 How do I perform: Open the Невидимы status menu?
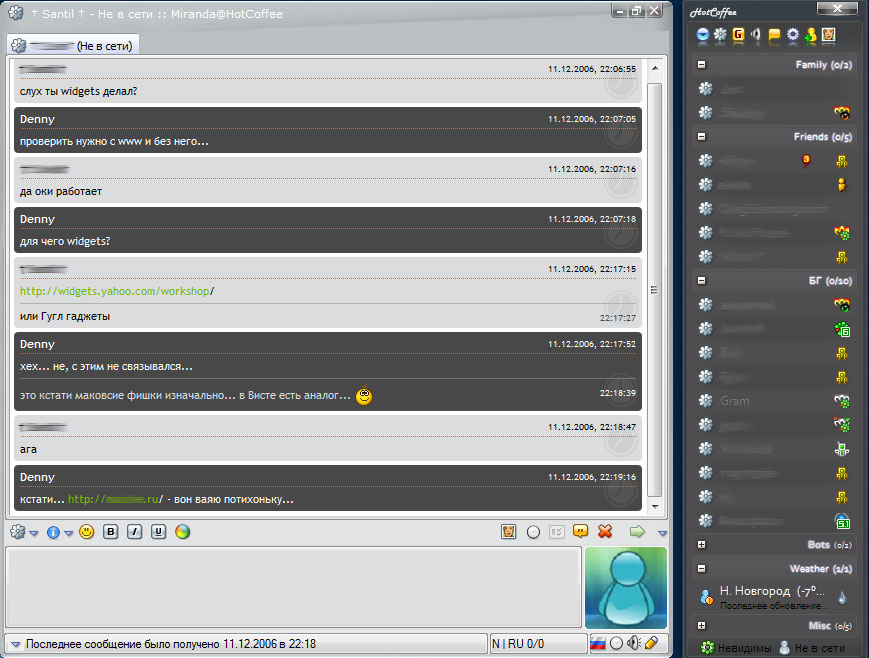click(x=736, y=648)
